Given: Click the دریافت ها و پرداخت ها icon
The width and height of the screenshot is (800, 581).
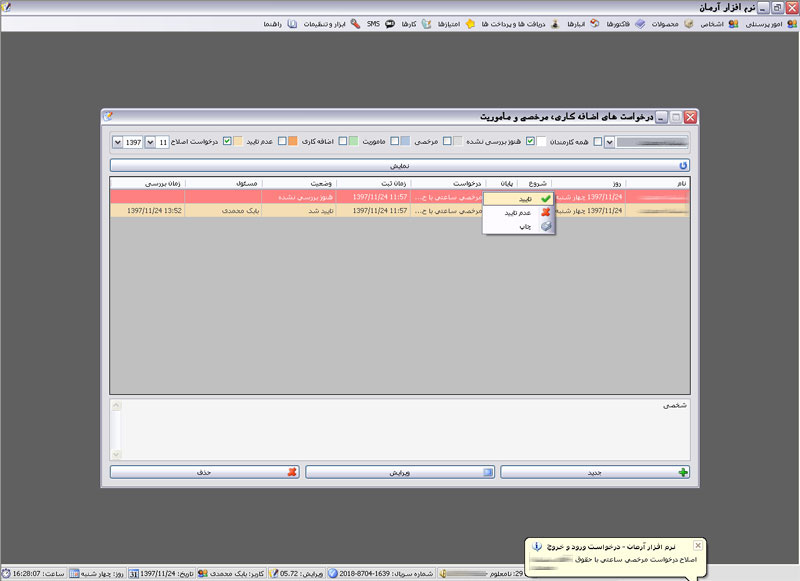Looking at the screenshot, I should tap(555, 24).
